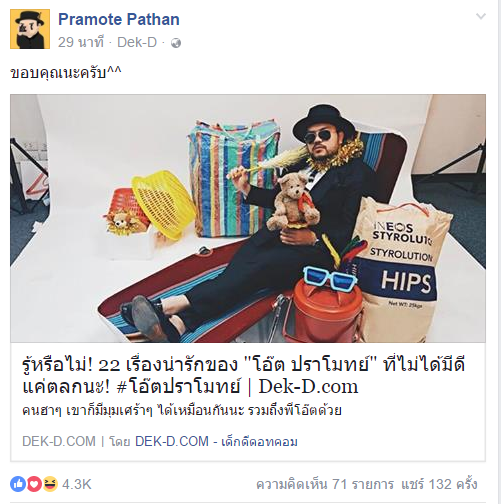
Task: Click the blue Like reaction icon
Action: pyautogui.click(x=18, y=484)
